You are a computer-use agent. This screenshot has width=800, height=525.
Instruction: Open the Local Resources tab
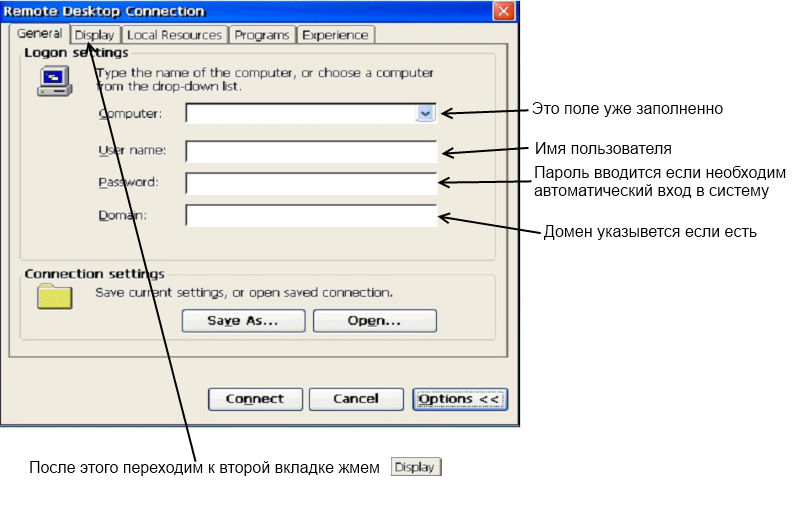174,35
